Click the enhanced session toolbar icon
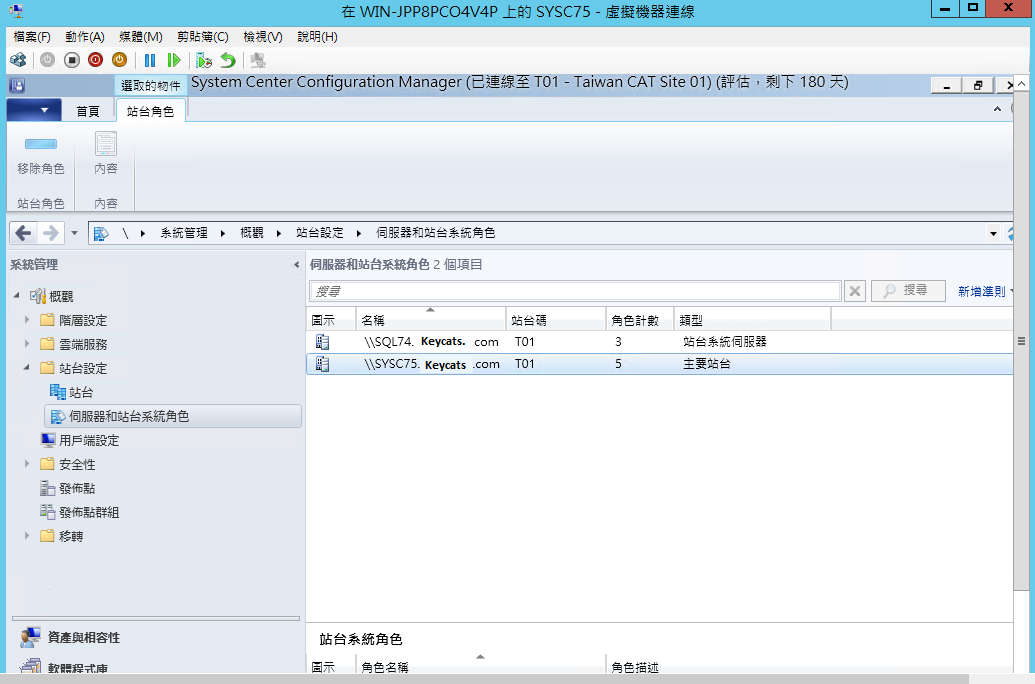This screenshot has height=684, width=1035. (x=258, y=61)
